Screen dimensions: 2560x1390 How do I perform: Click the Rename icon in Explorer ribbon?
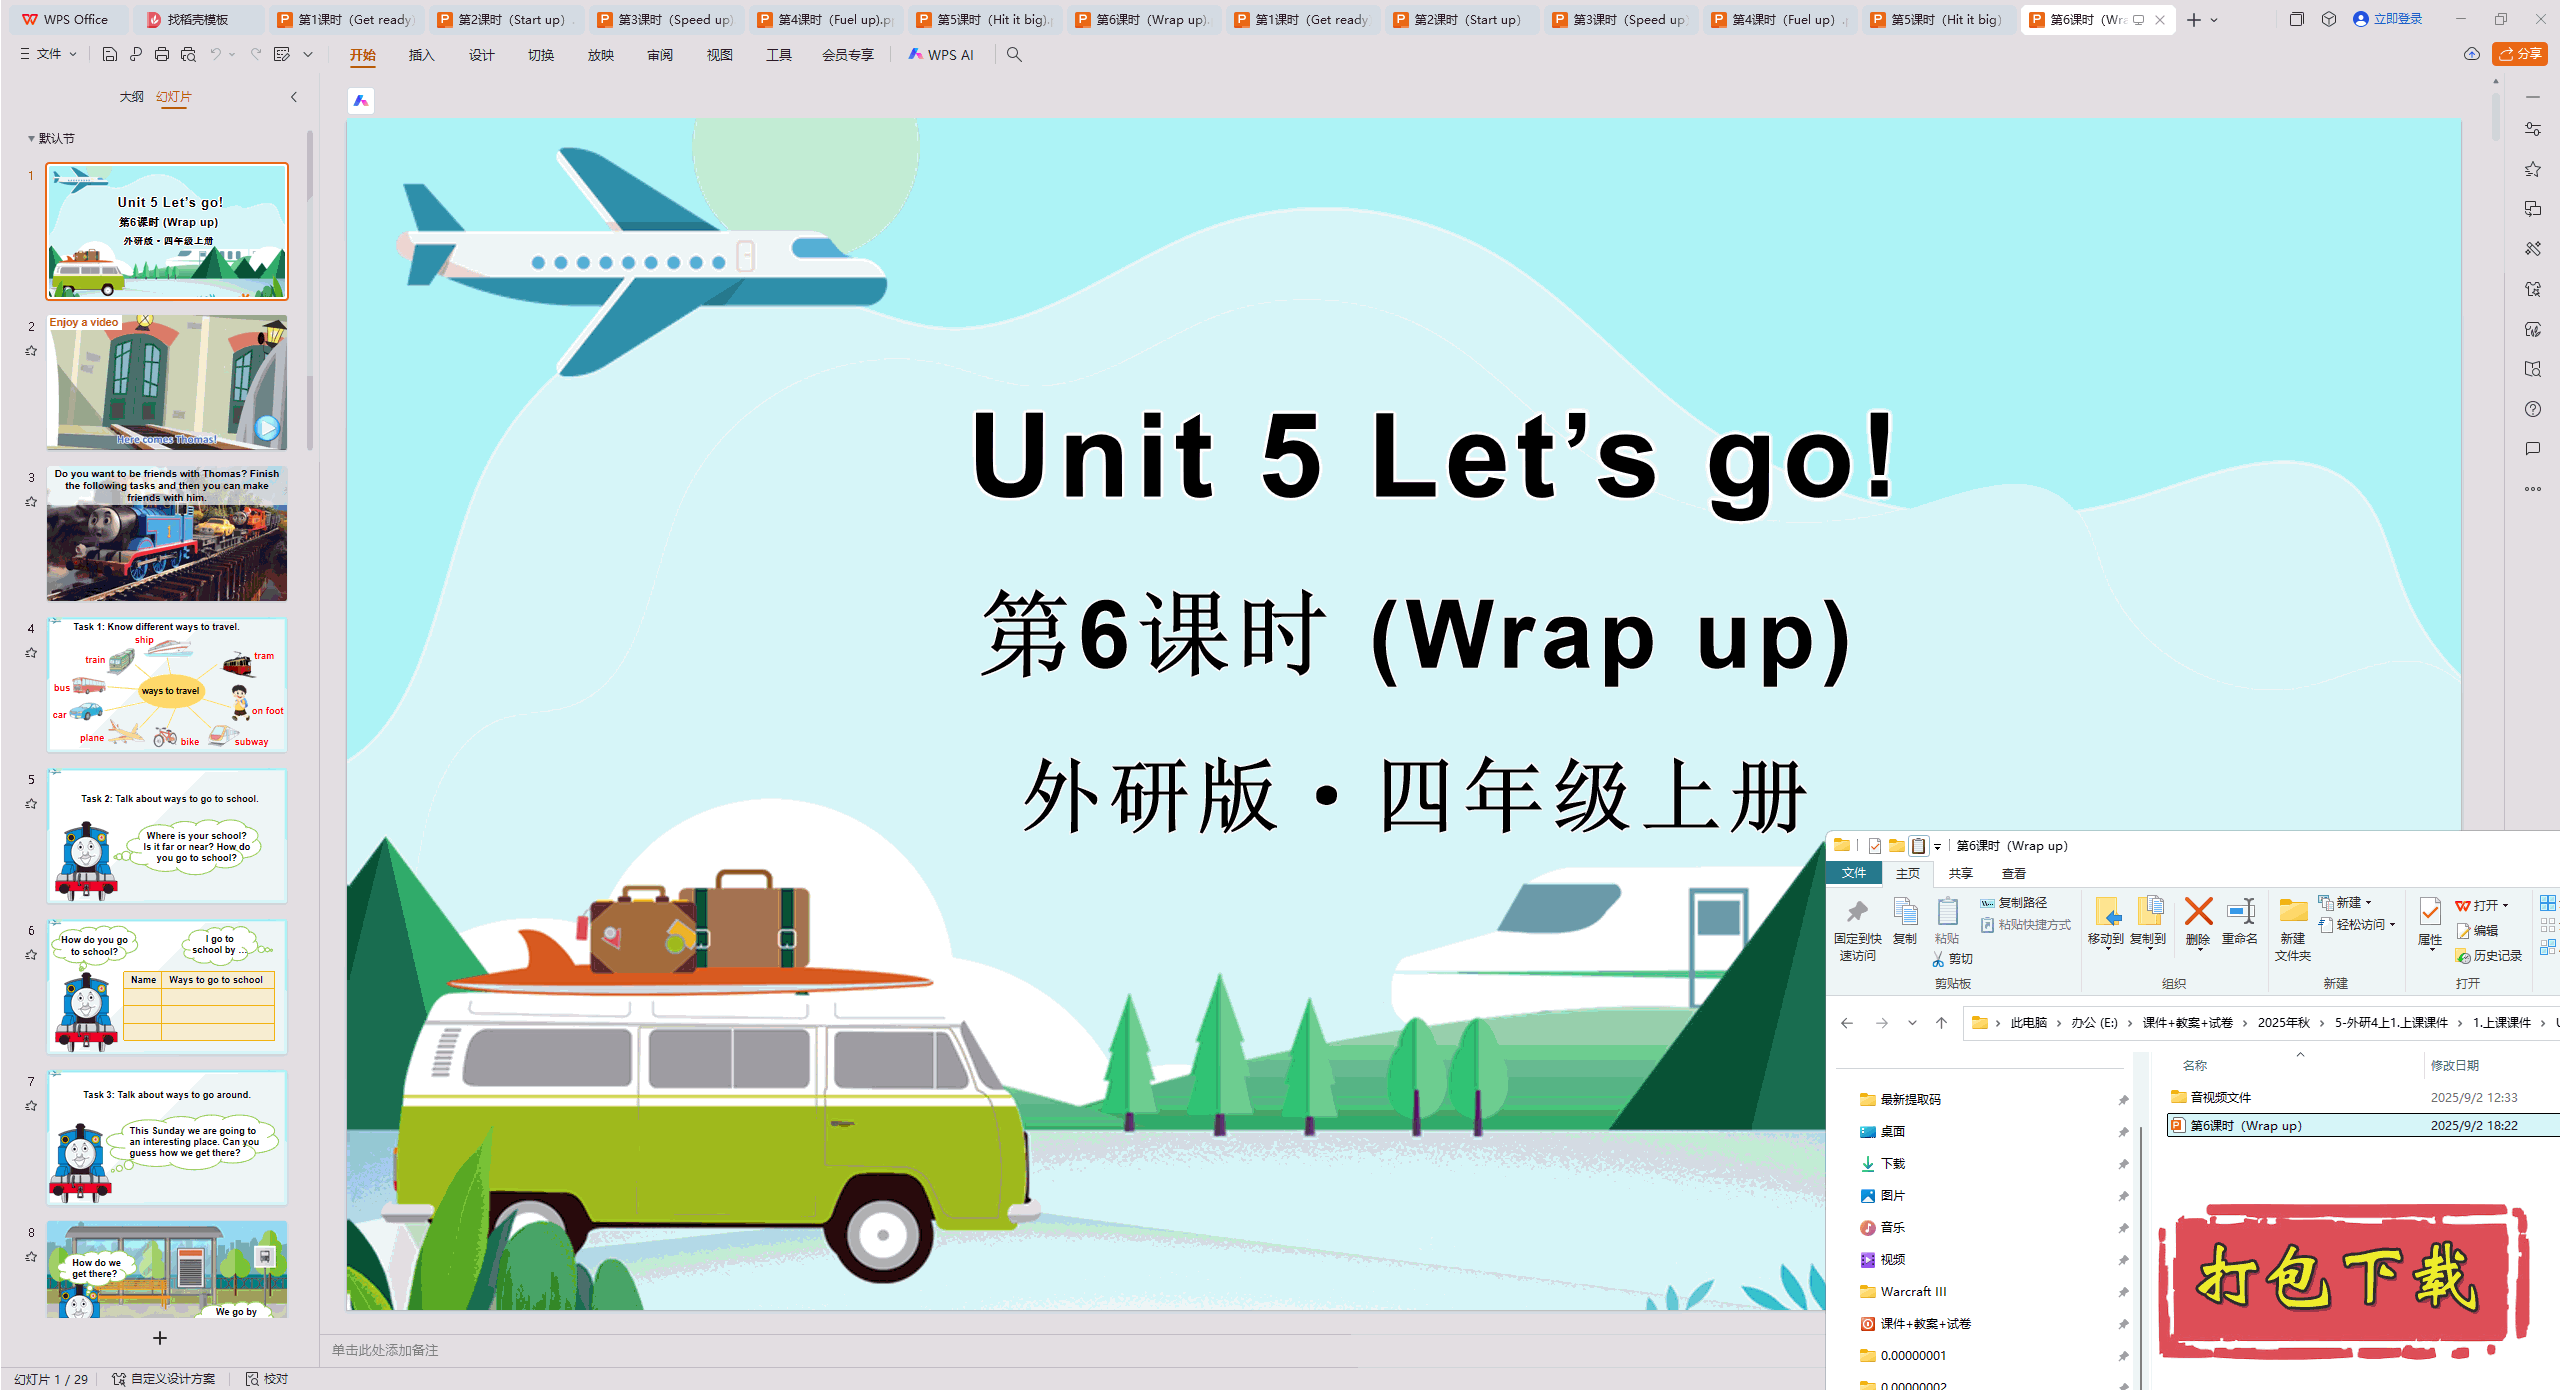2239,912
